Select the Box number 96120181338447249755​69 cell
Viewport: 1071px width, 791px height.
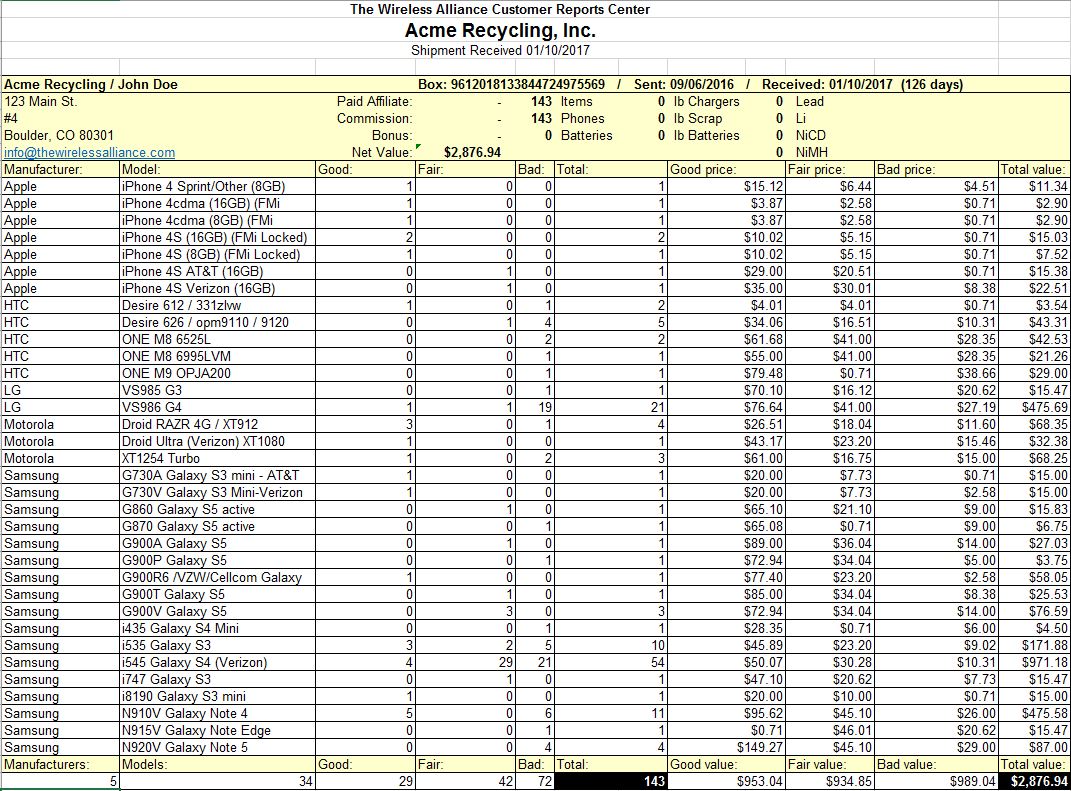512,85
